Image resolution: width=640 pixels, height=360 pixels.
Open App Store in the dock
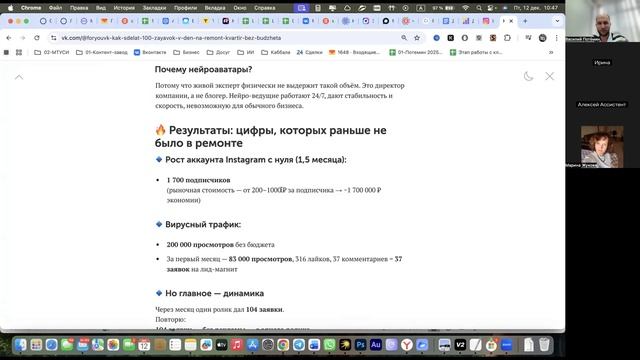click(252, 345)
